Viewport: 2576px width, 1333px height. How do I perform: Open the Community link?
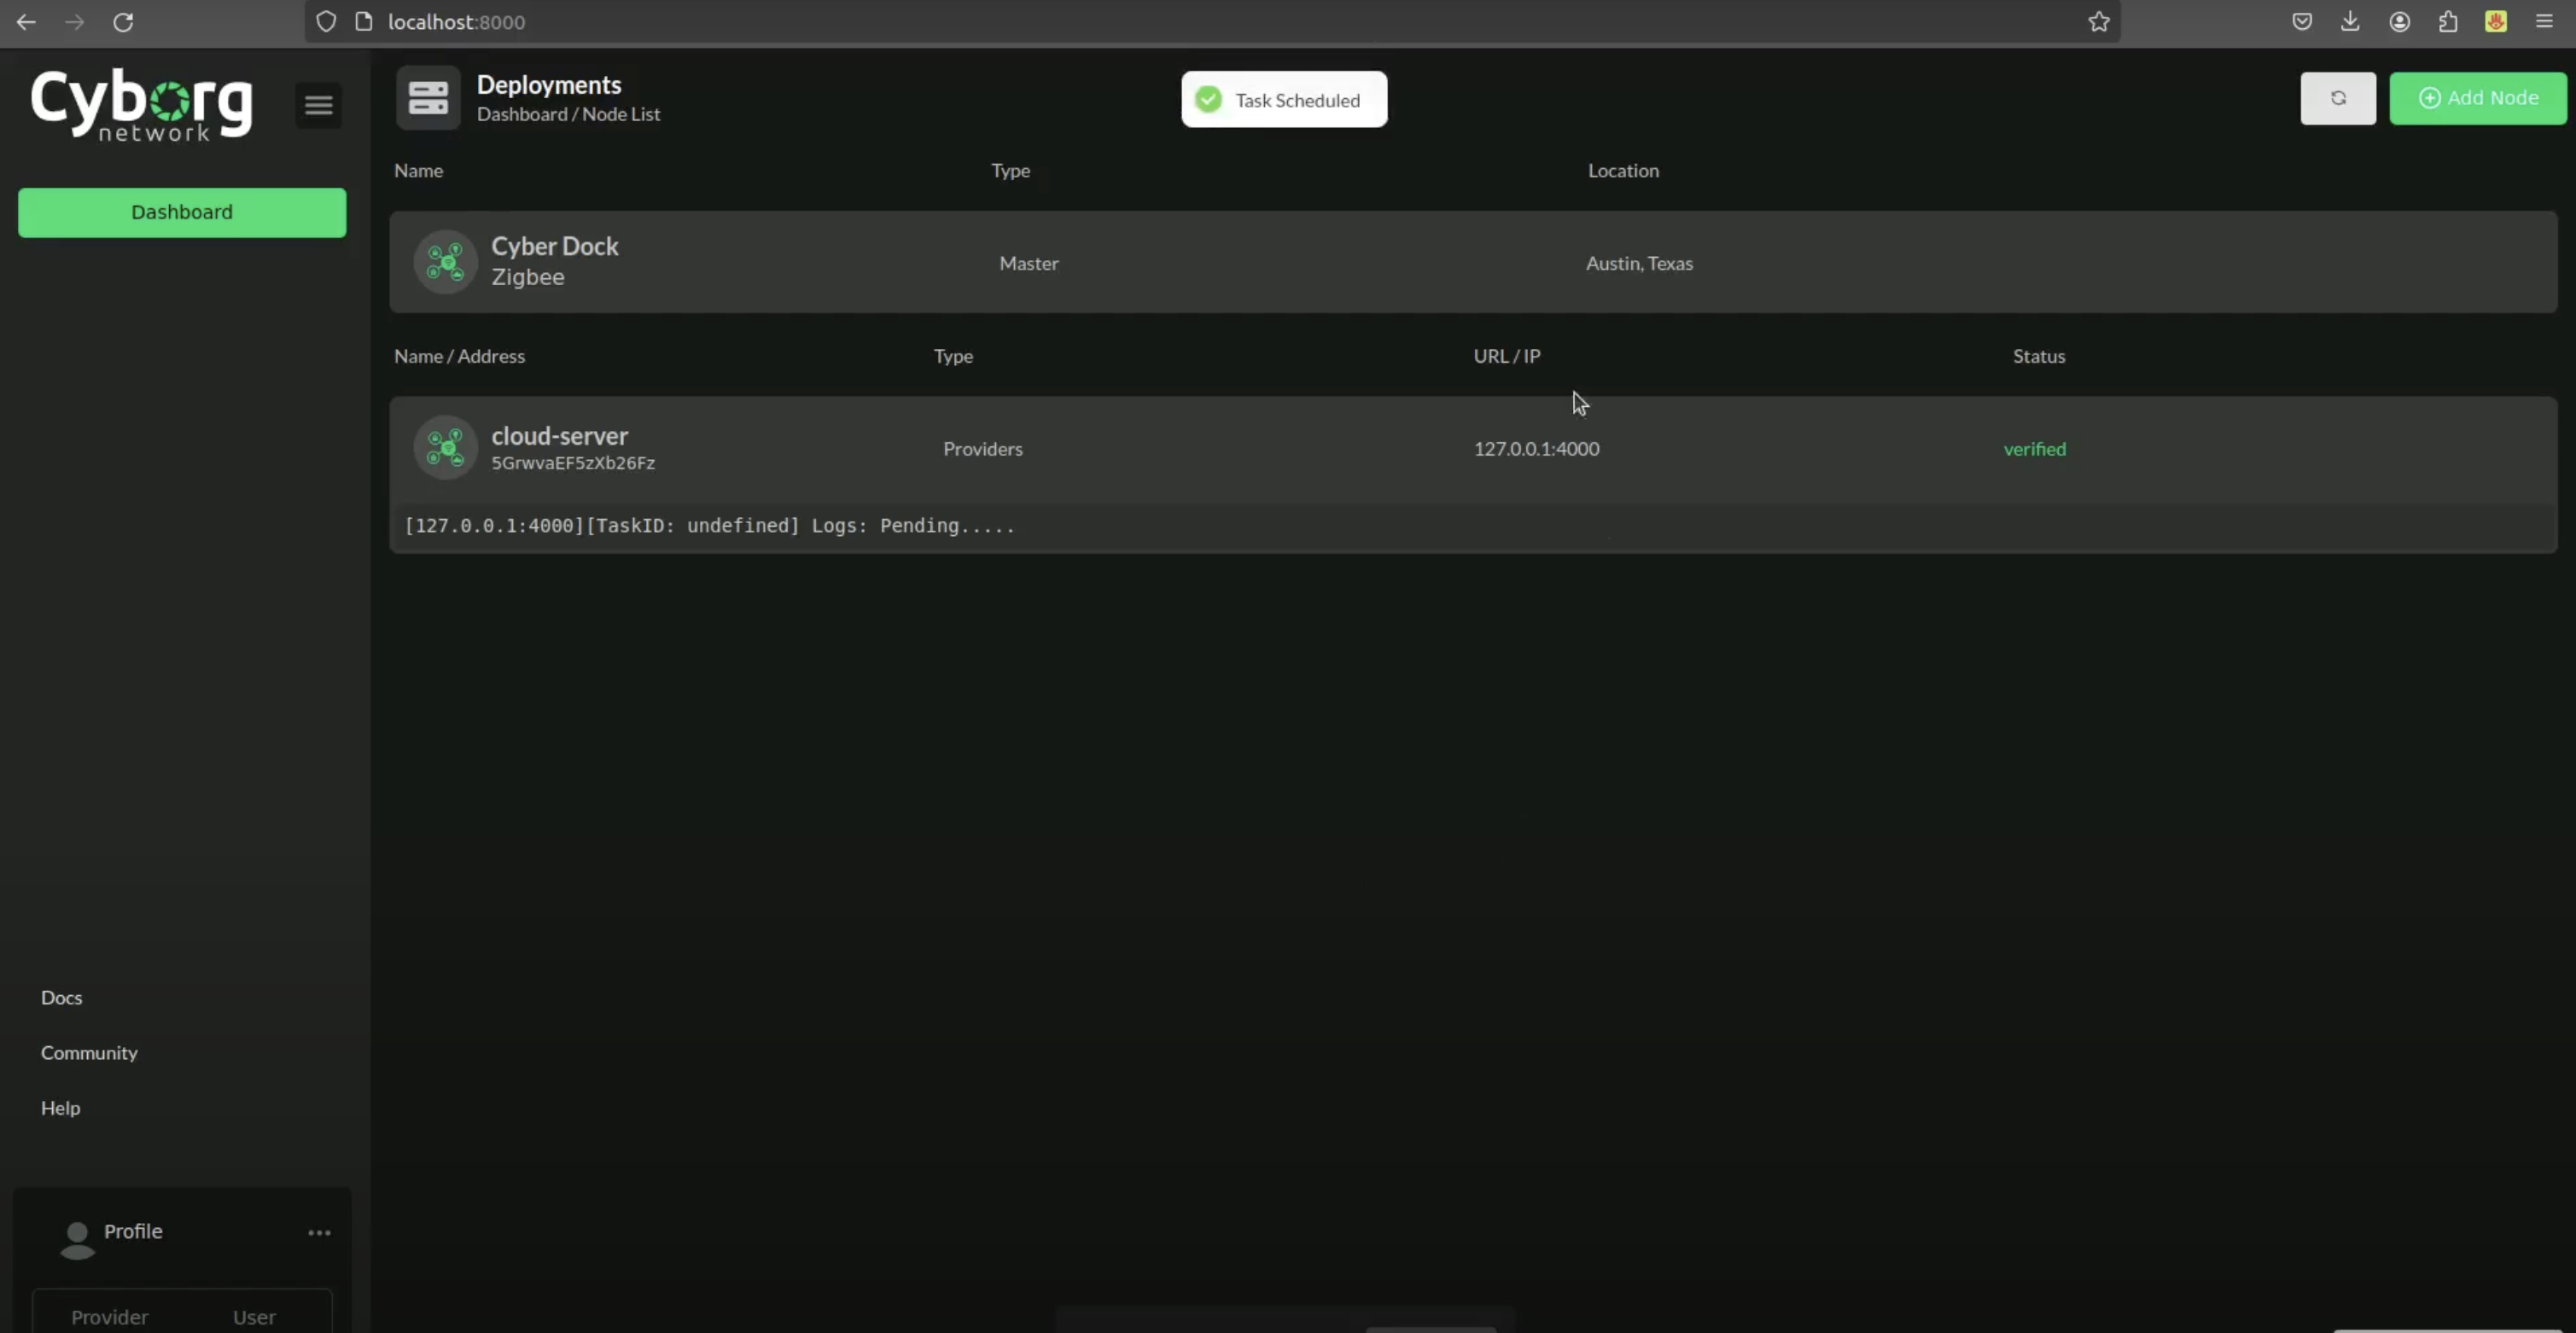pos(89,1052)
